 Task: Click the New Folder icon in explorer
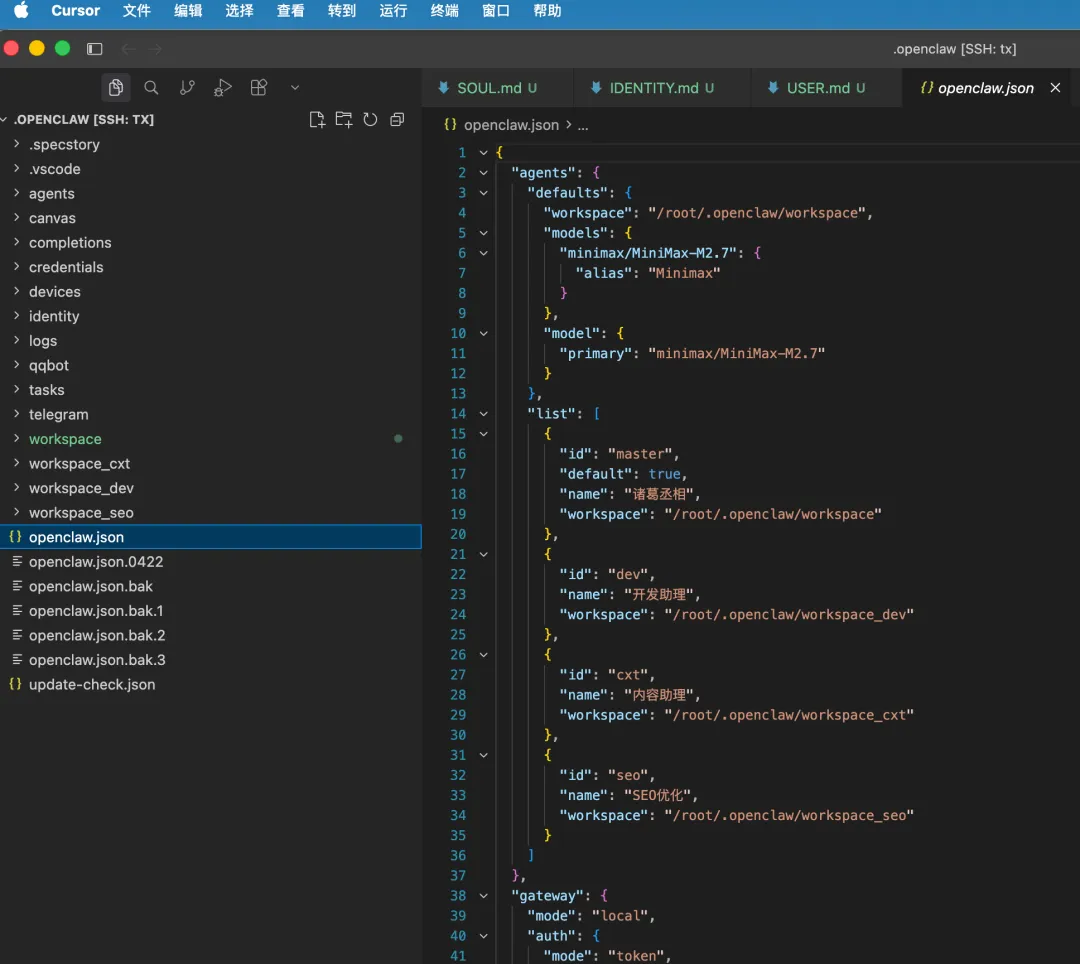coord(344,120)
